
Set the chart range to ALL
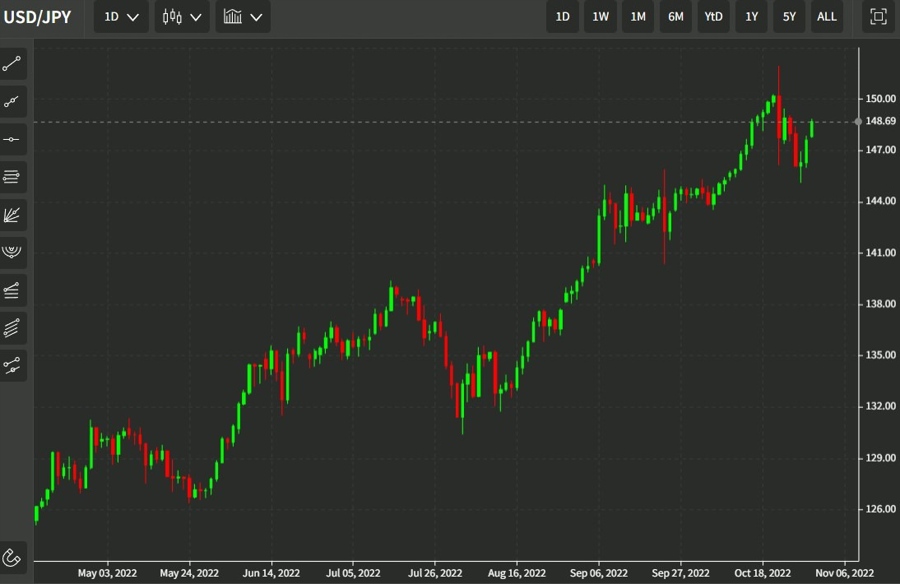(x=827, y=17)
